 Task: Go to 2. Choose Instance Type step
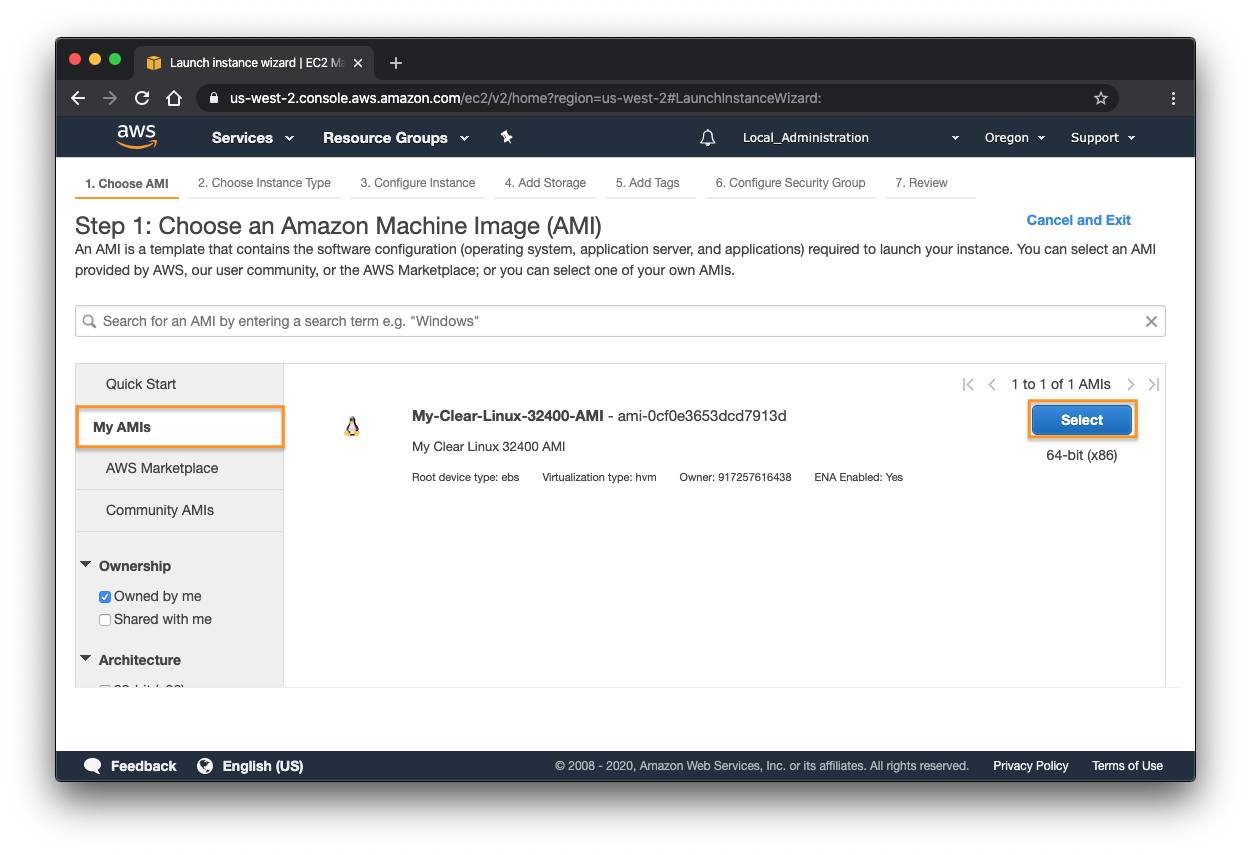pyautogui.click(x=264, y=183)
